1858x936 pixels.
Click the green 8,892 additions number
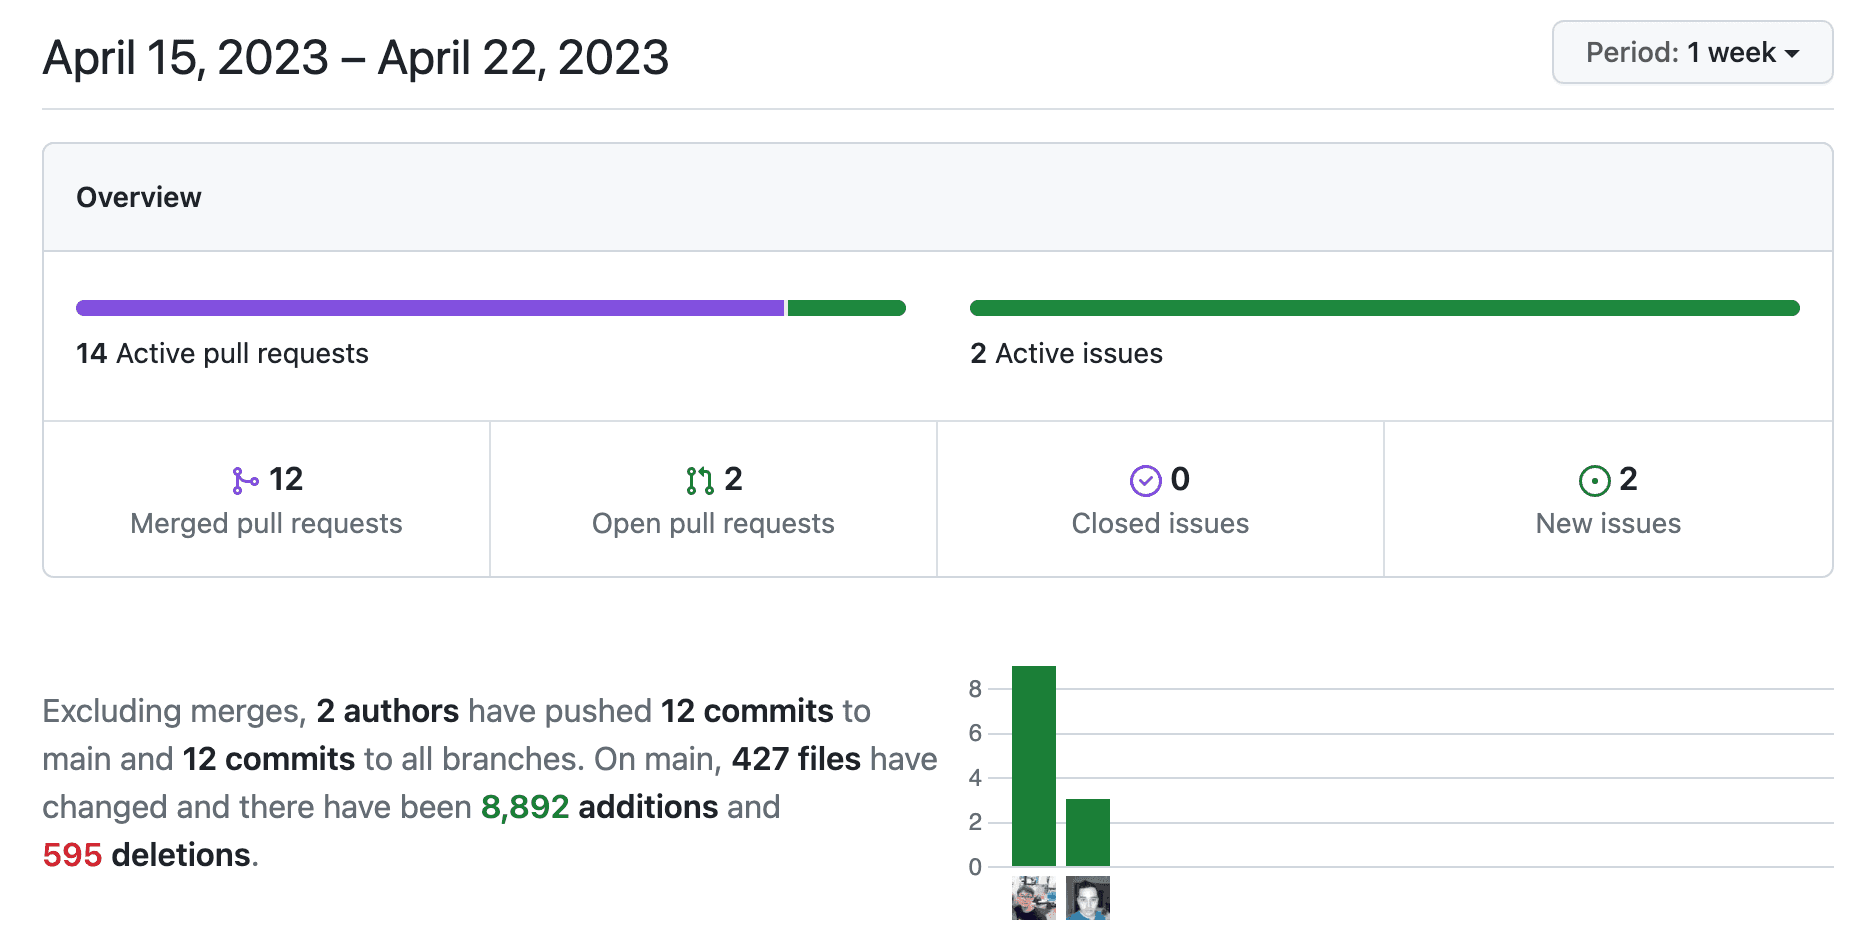coord(524,807)
